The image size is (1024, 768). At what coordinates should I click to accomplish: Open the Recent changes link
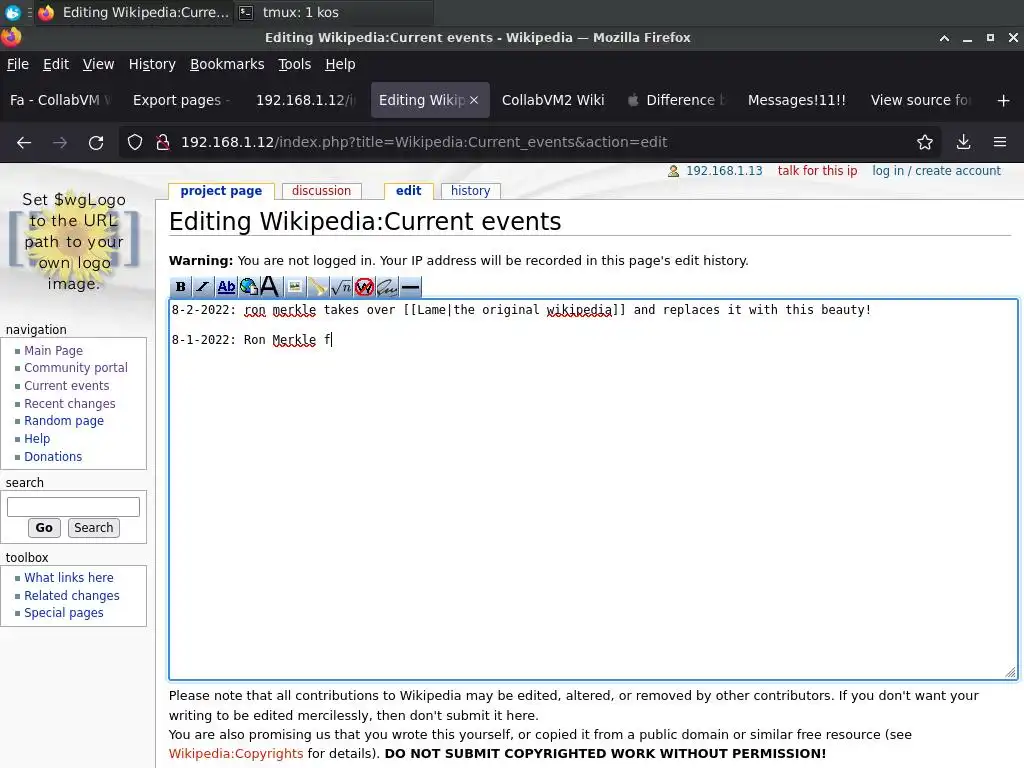click(70, 404)
